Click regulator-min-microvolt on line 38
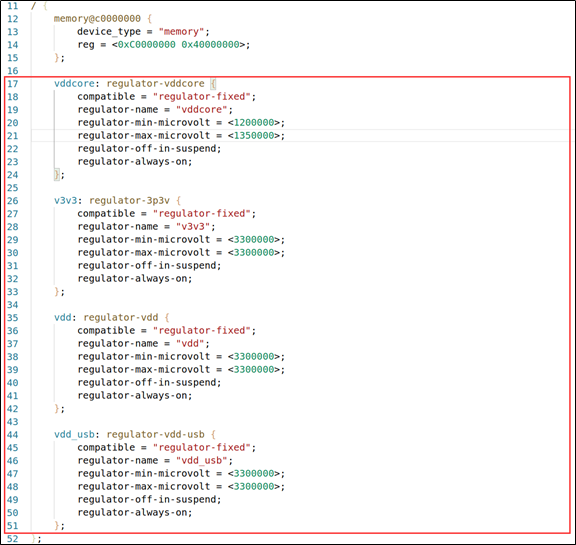576x545 pixels. (144, 357)
